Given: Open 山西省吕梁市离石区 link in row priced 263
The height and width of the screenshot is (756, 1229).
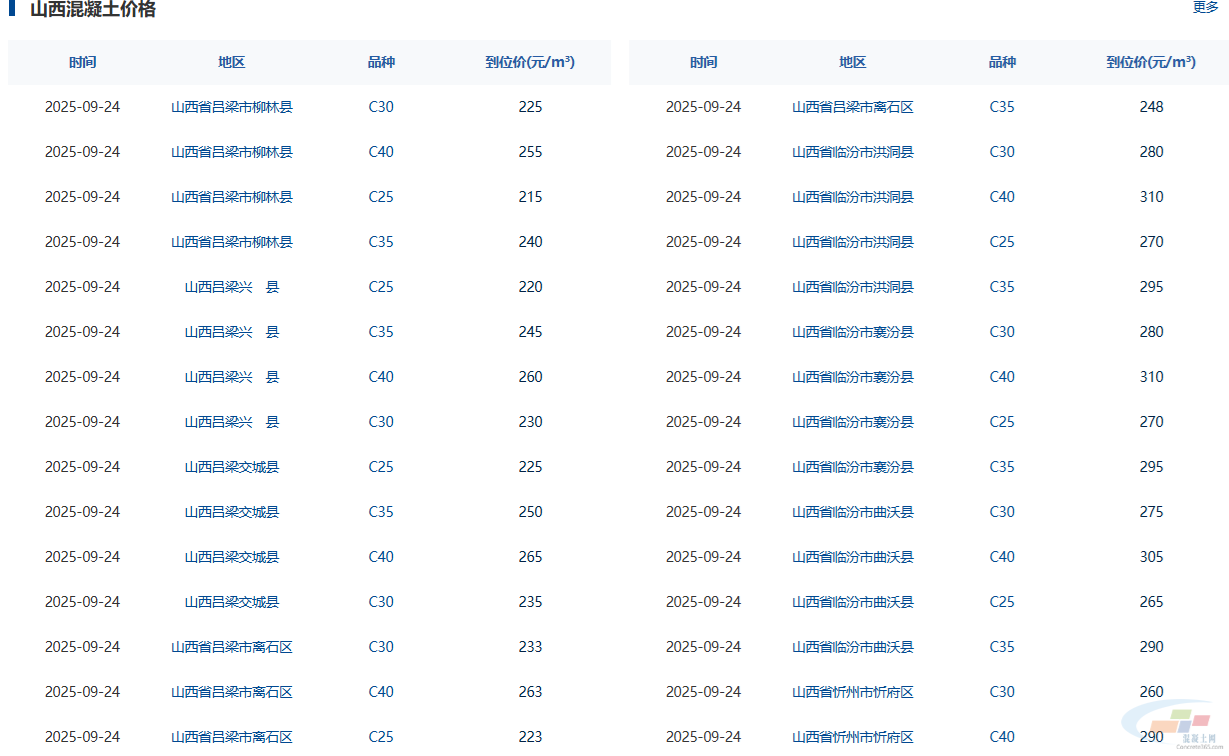Looking at the screenshot, I should coord(231,692).
